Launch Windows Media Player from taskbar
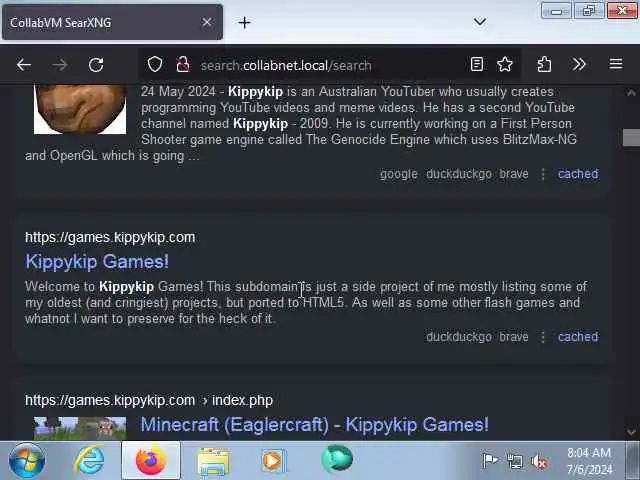 274,461
